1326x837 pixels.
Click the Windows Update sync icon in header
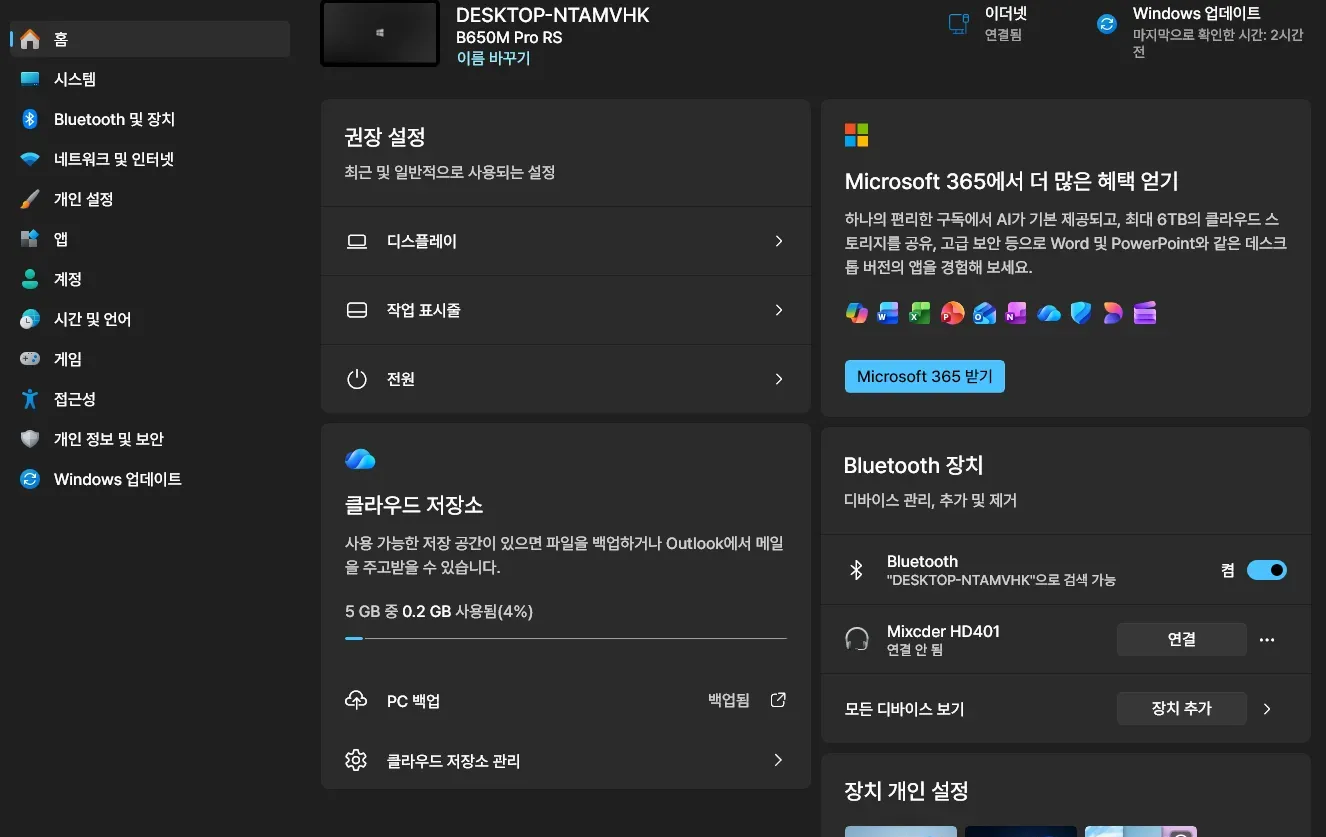[x=1106, y=24]
